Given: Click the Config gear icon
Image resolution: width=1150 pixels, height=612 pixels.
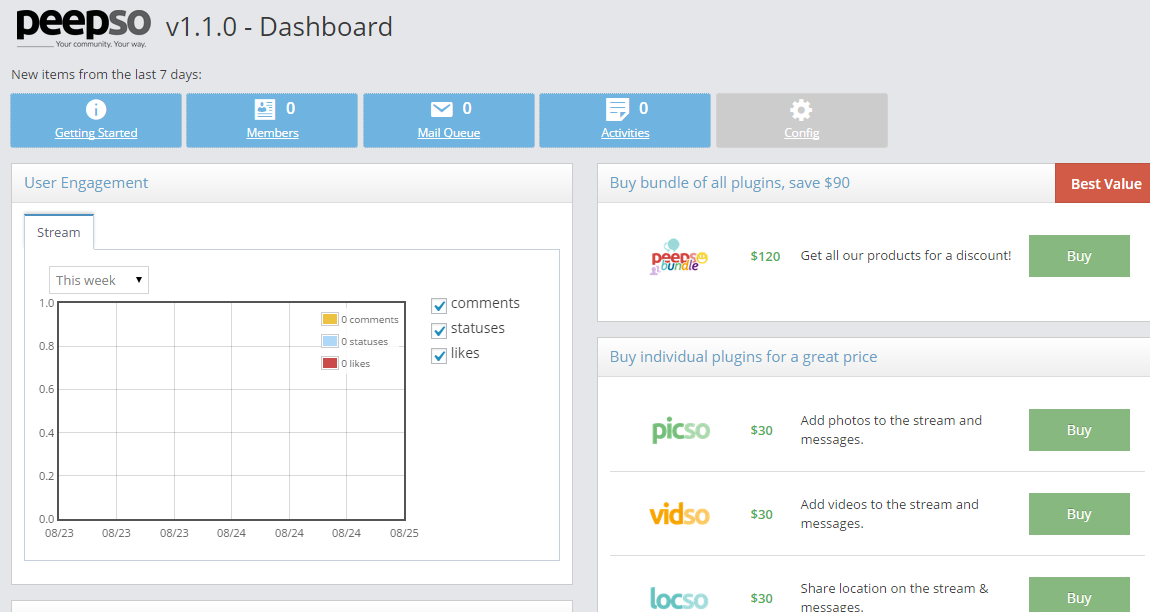Looking at the screenshot, I should tap(801, 110).
